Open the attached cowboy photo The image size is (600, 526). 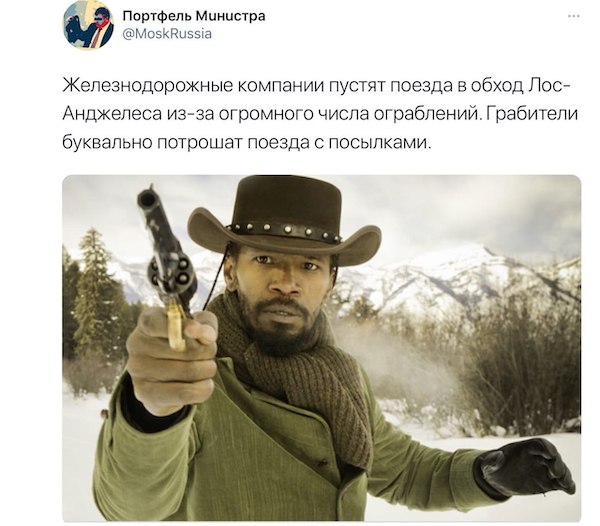(321, 348)
